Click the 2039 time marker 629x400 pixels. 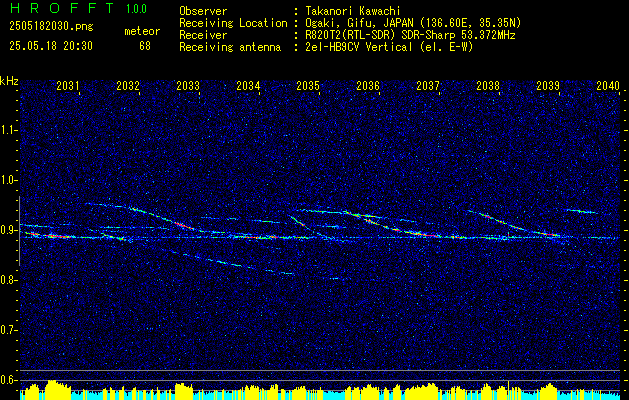pos(548,85)
